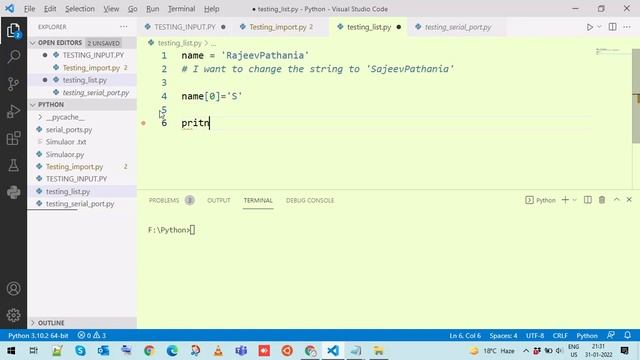Open TESTING_INPUT.PY in PYTHON file tree
Viewport: 640px width, 360px height.
pos(76,179)
